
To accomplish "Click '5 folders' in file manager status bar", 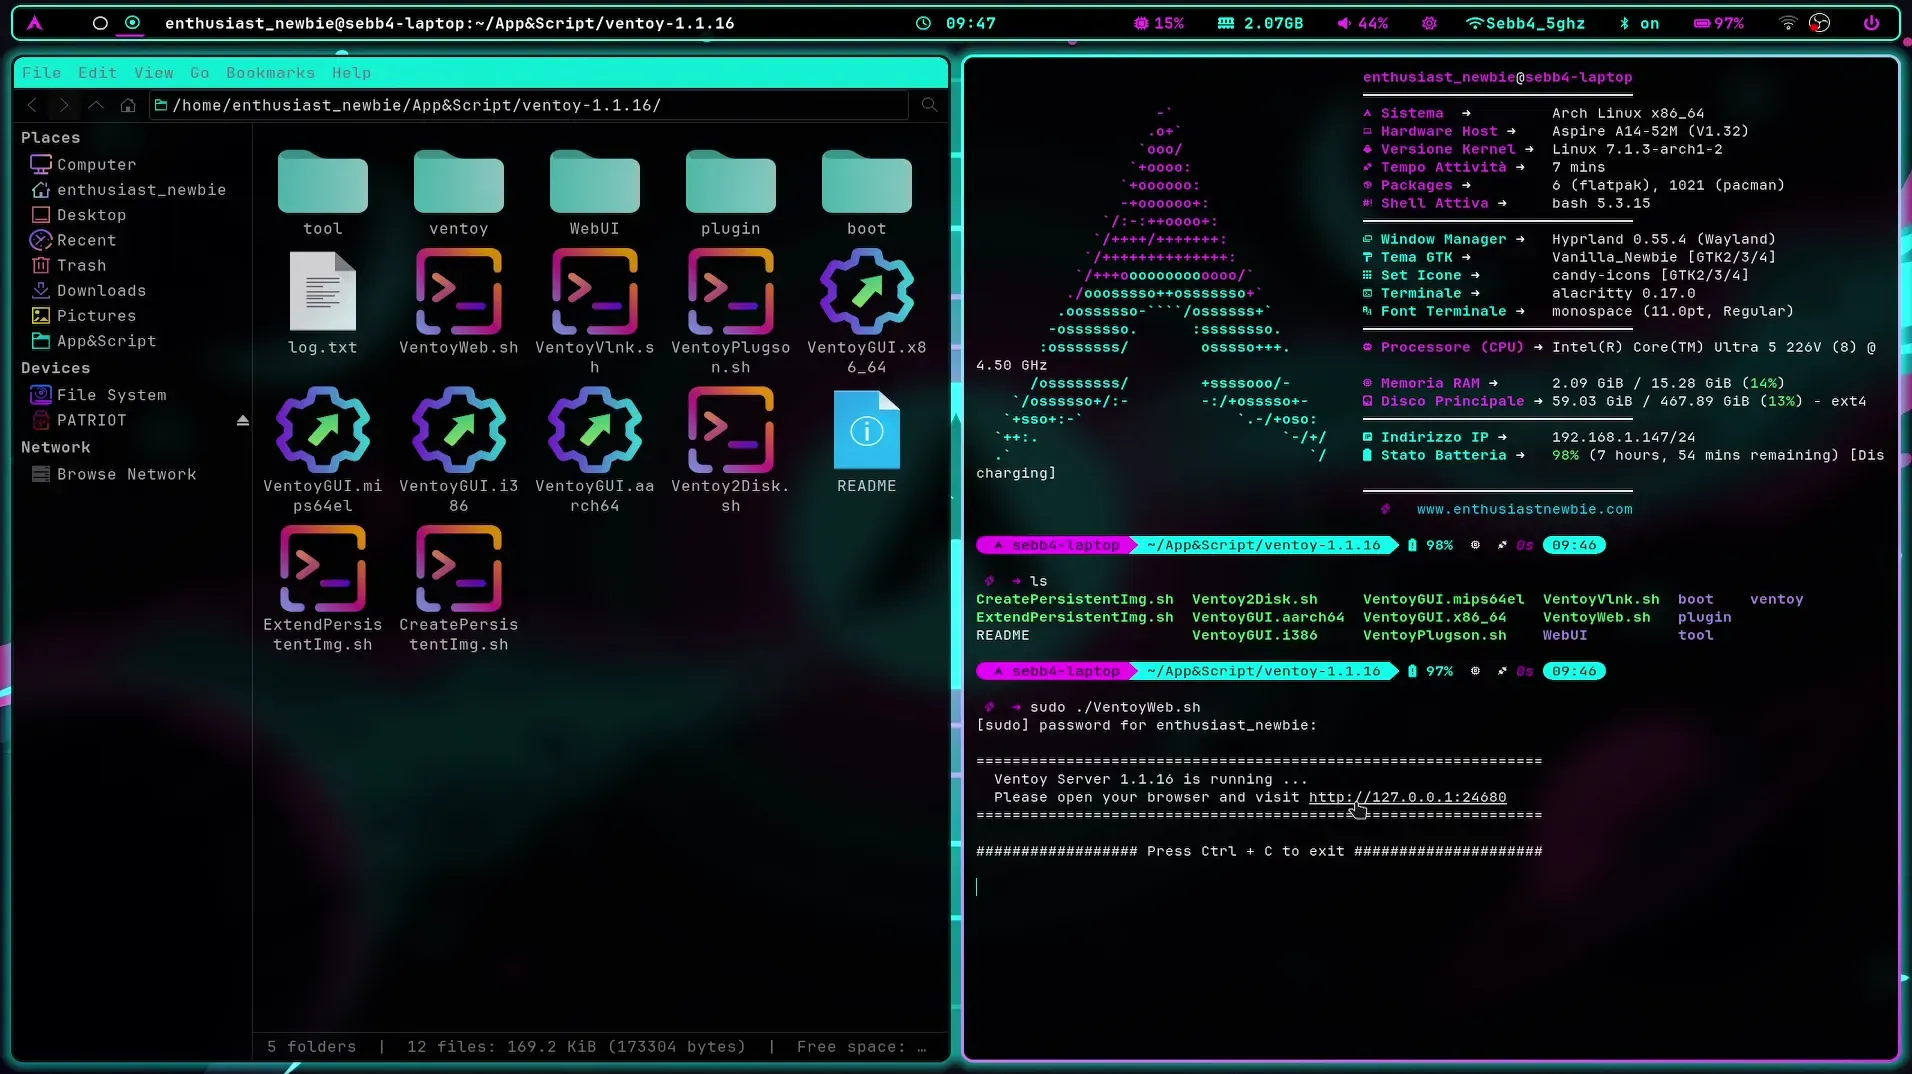I will click(x=311, y=1046).
